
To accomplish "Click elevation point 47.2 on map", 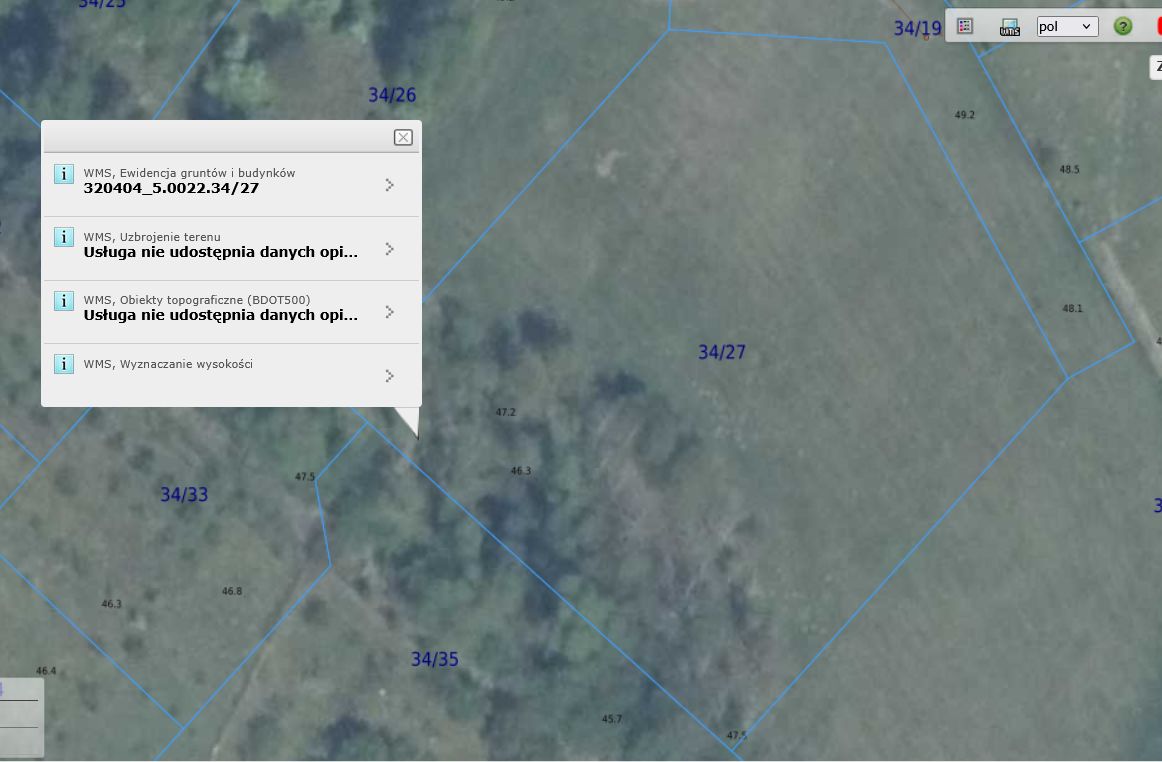I will point(505,412).
